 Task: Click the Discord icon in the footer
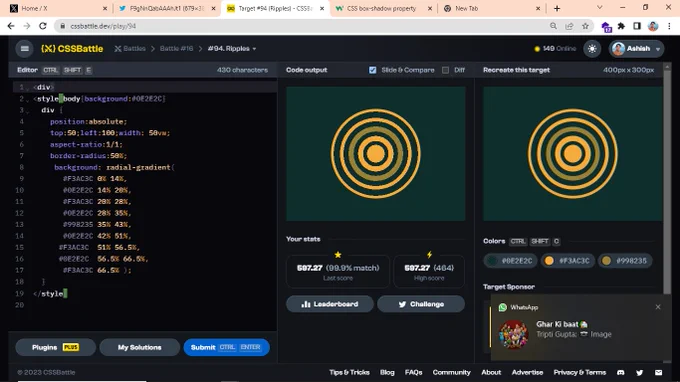[621, 372]
